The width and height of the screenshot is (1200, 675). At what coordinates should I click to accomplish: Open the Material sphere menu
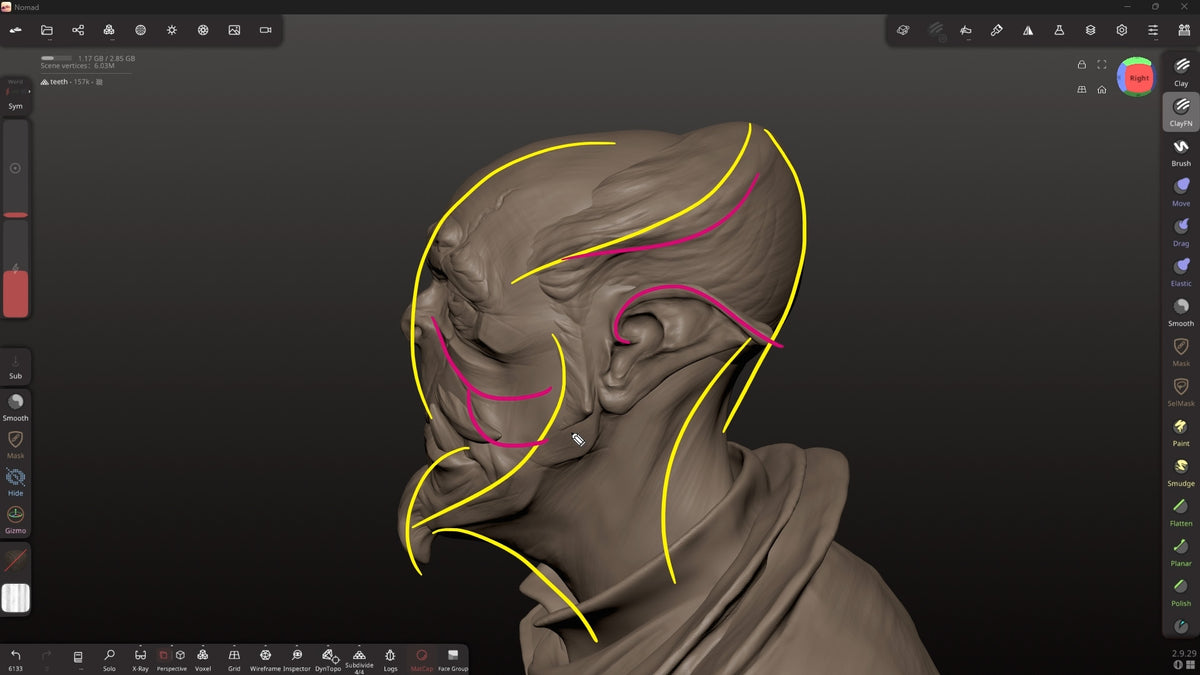point(140,30)
